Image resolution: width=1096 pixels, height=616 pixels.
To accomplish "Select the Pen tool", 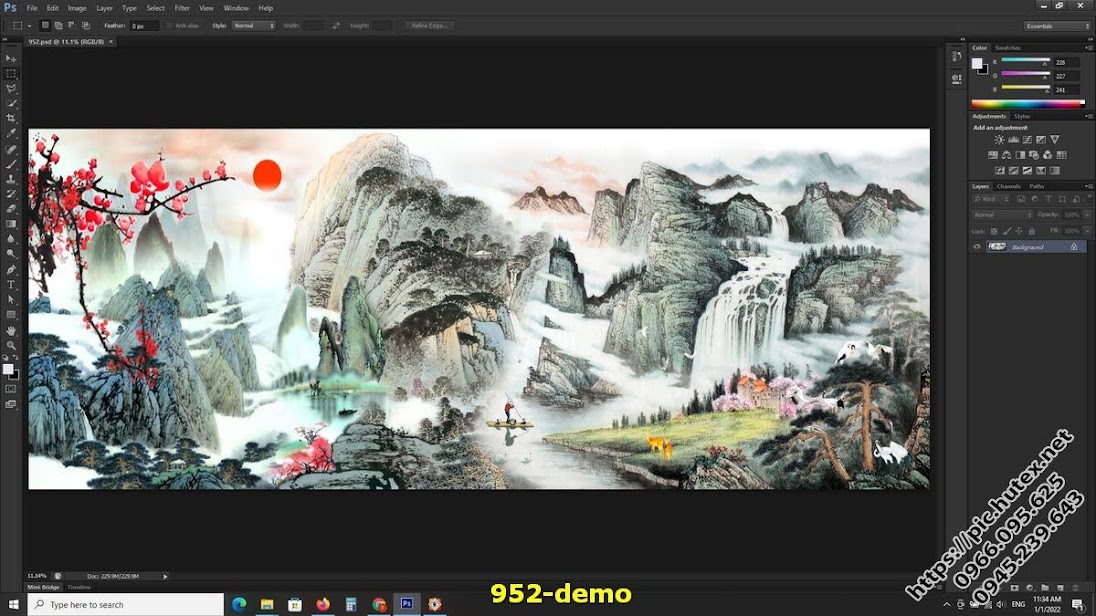I will tap(11, 270).
